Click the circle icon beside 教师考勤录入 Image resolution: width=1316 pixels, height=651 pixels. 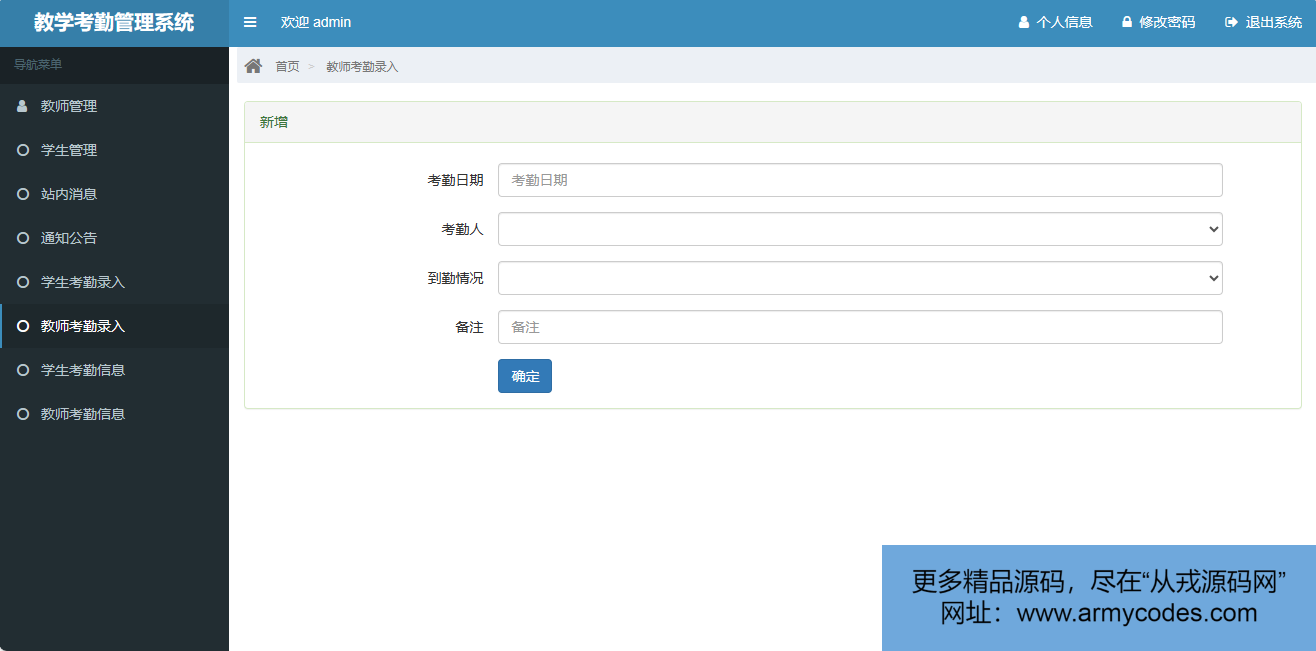point(23,326)
